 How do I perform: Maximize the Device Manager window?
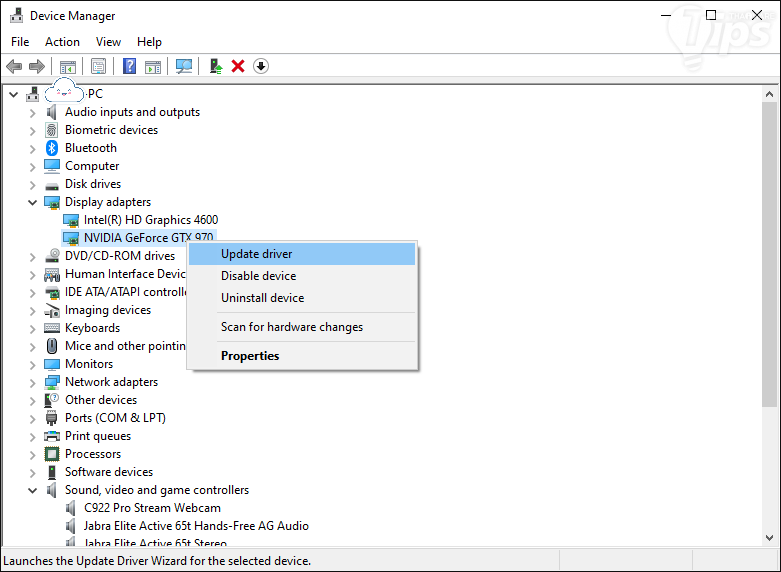(x=711, y=15)
